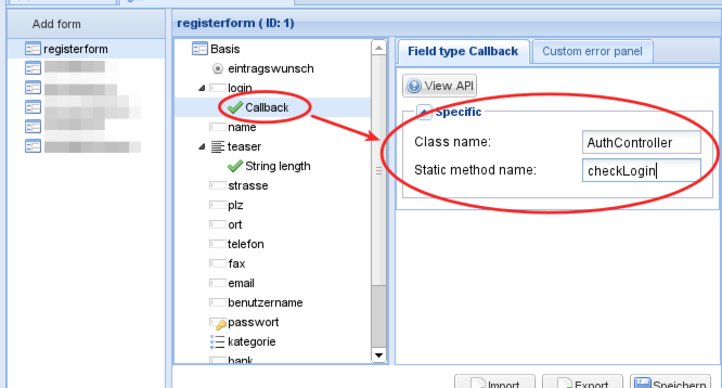
Task: Click the passwort key field icon
Action: point(218,323)
